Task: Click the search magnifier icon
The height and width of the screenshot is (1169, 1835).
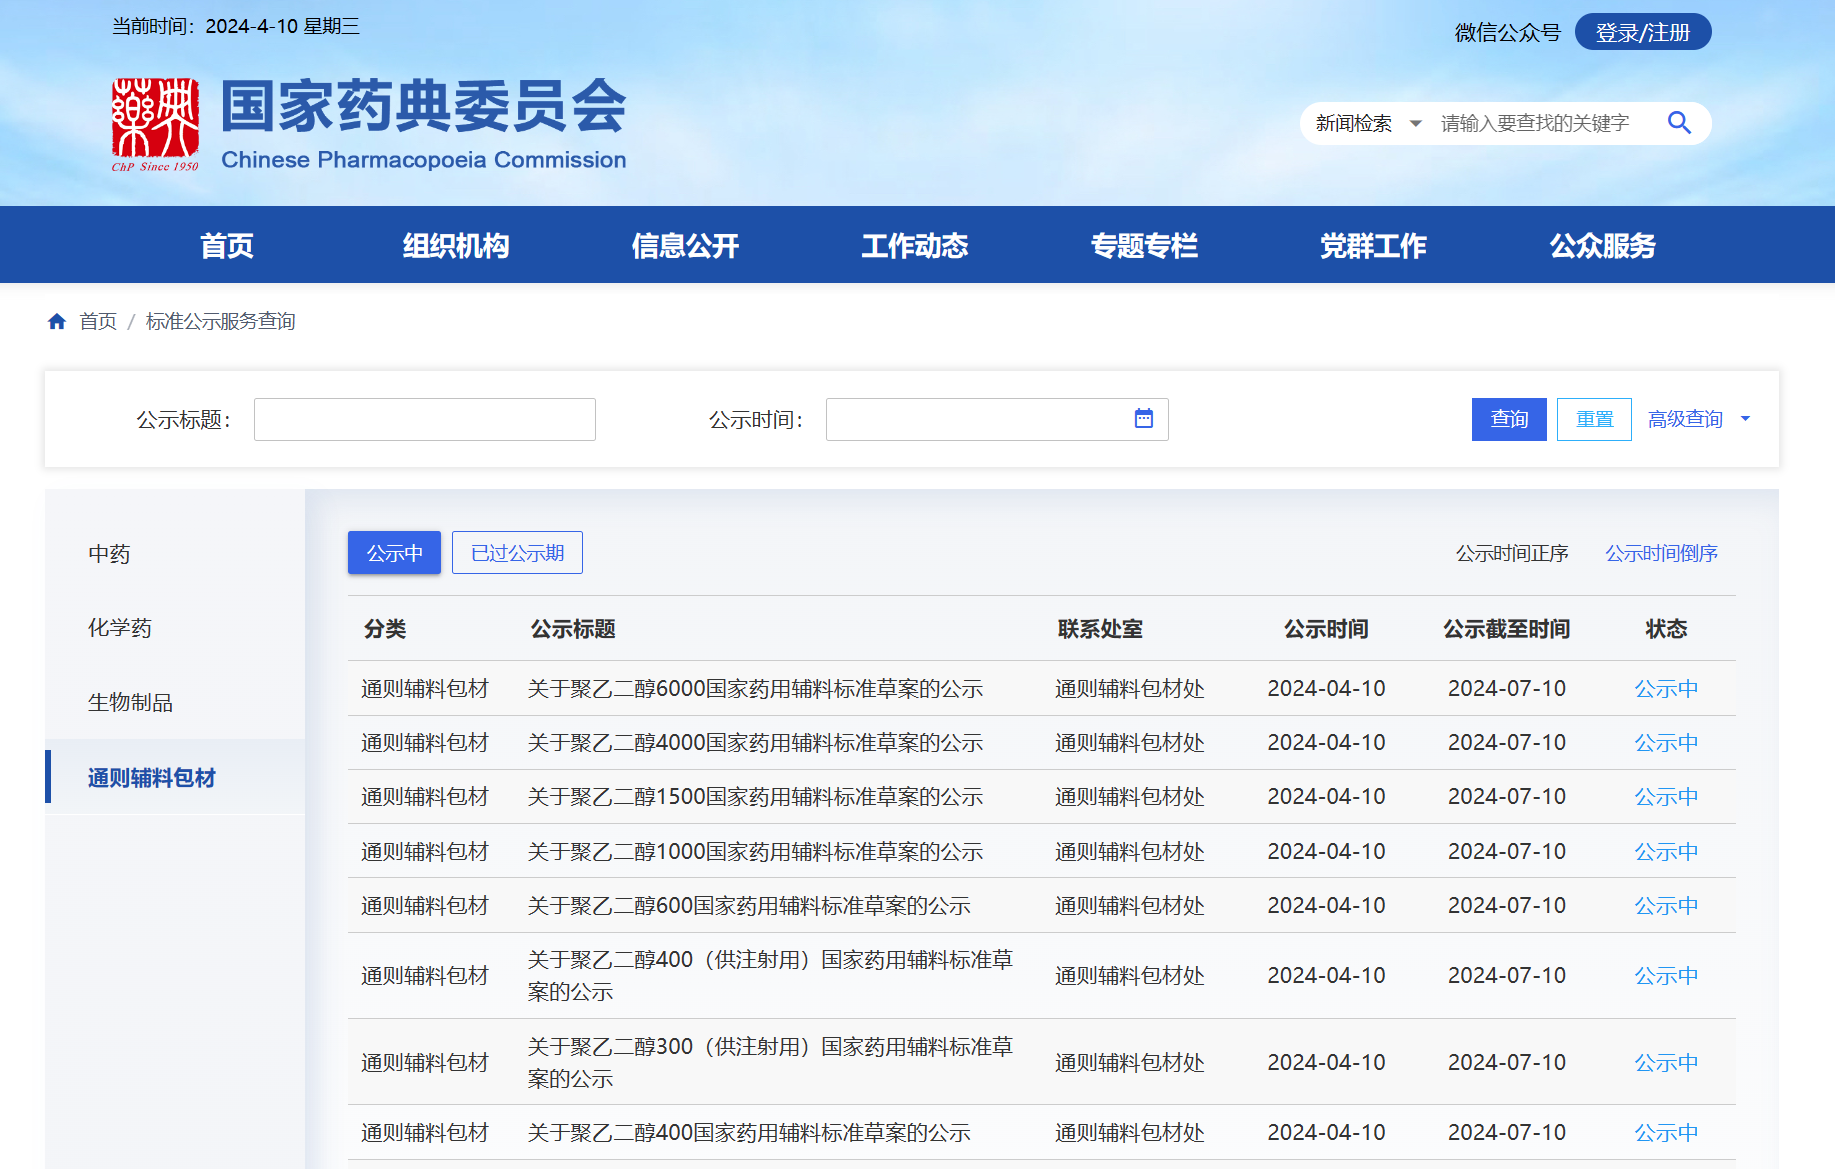Action: point(1679,123)
